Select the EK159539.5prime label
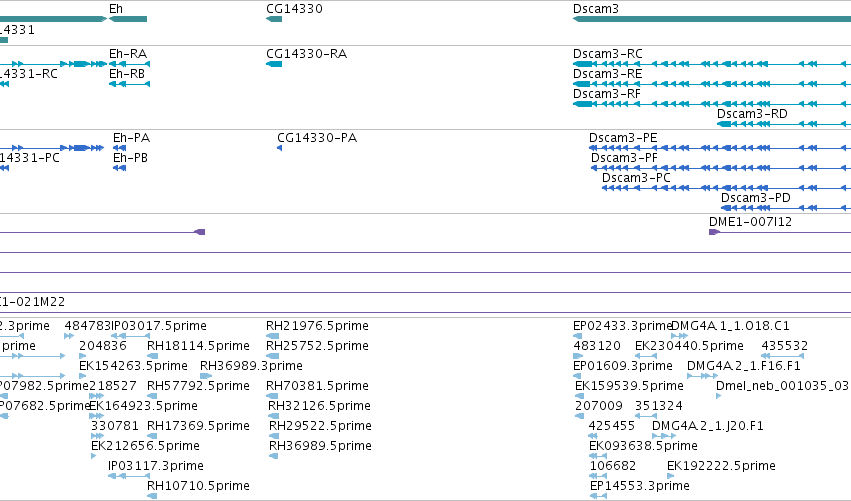851x501 pixels. click(x=629, y=386)
